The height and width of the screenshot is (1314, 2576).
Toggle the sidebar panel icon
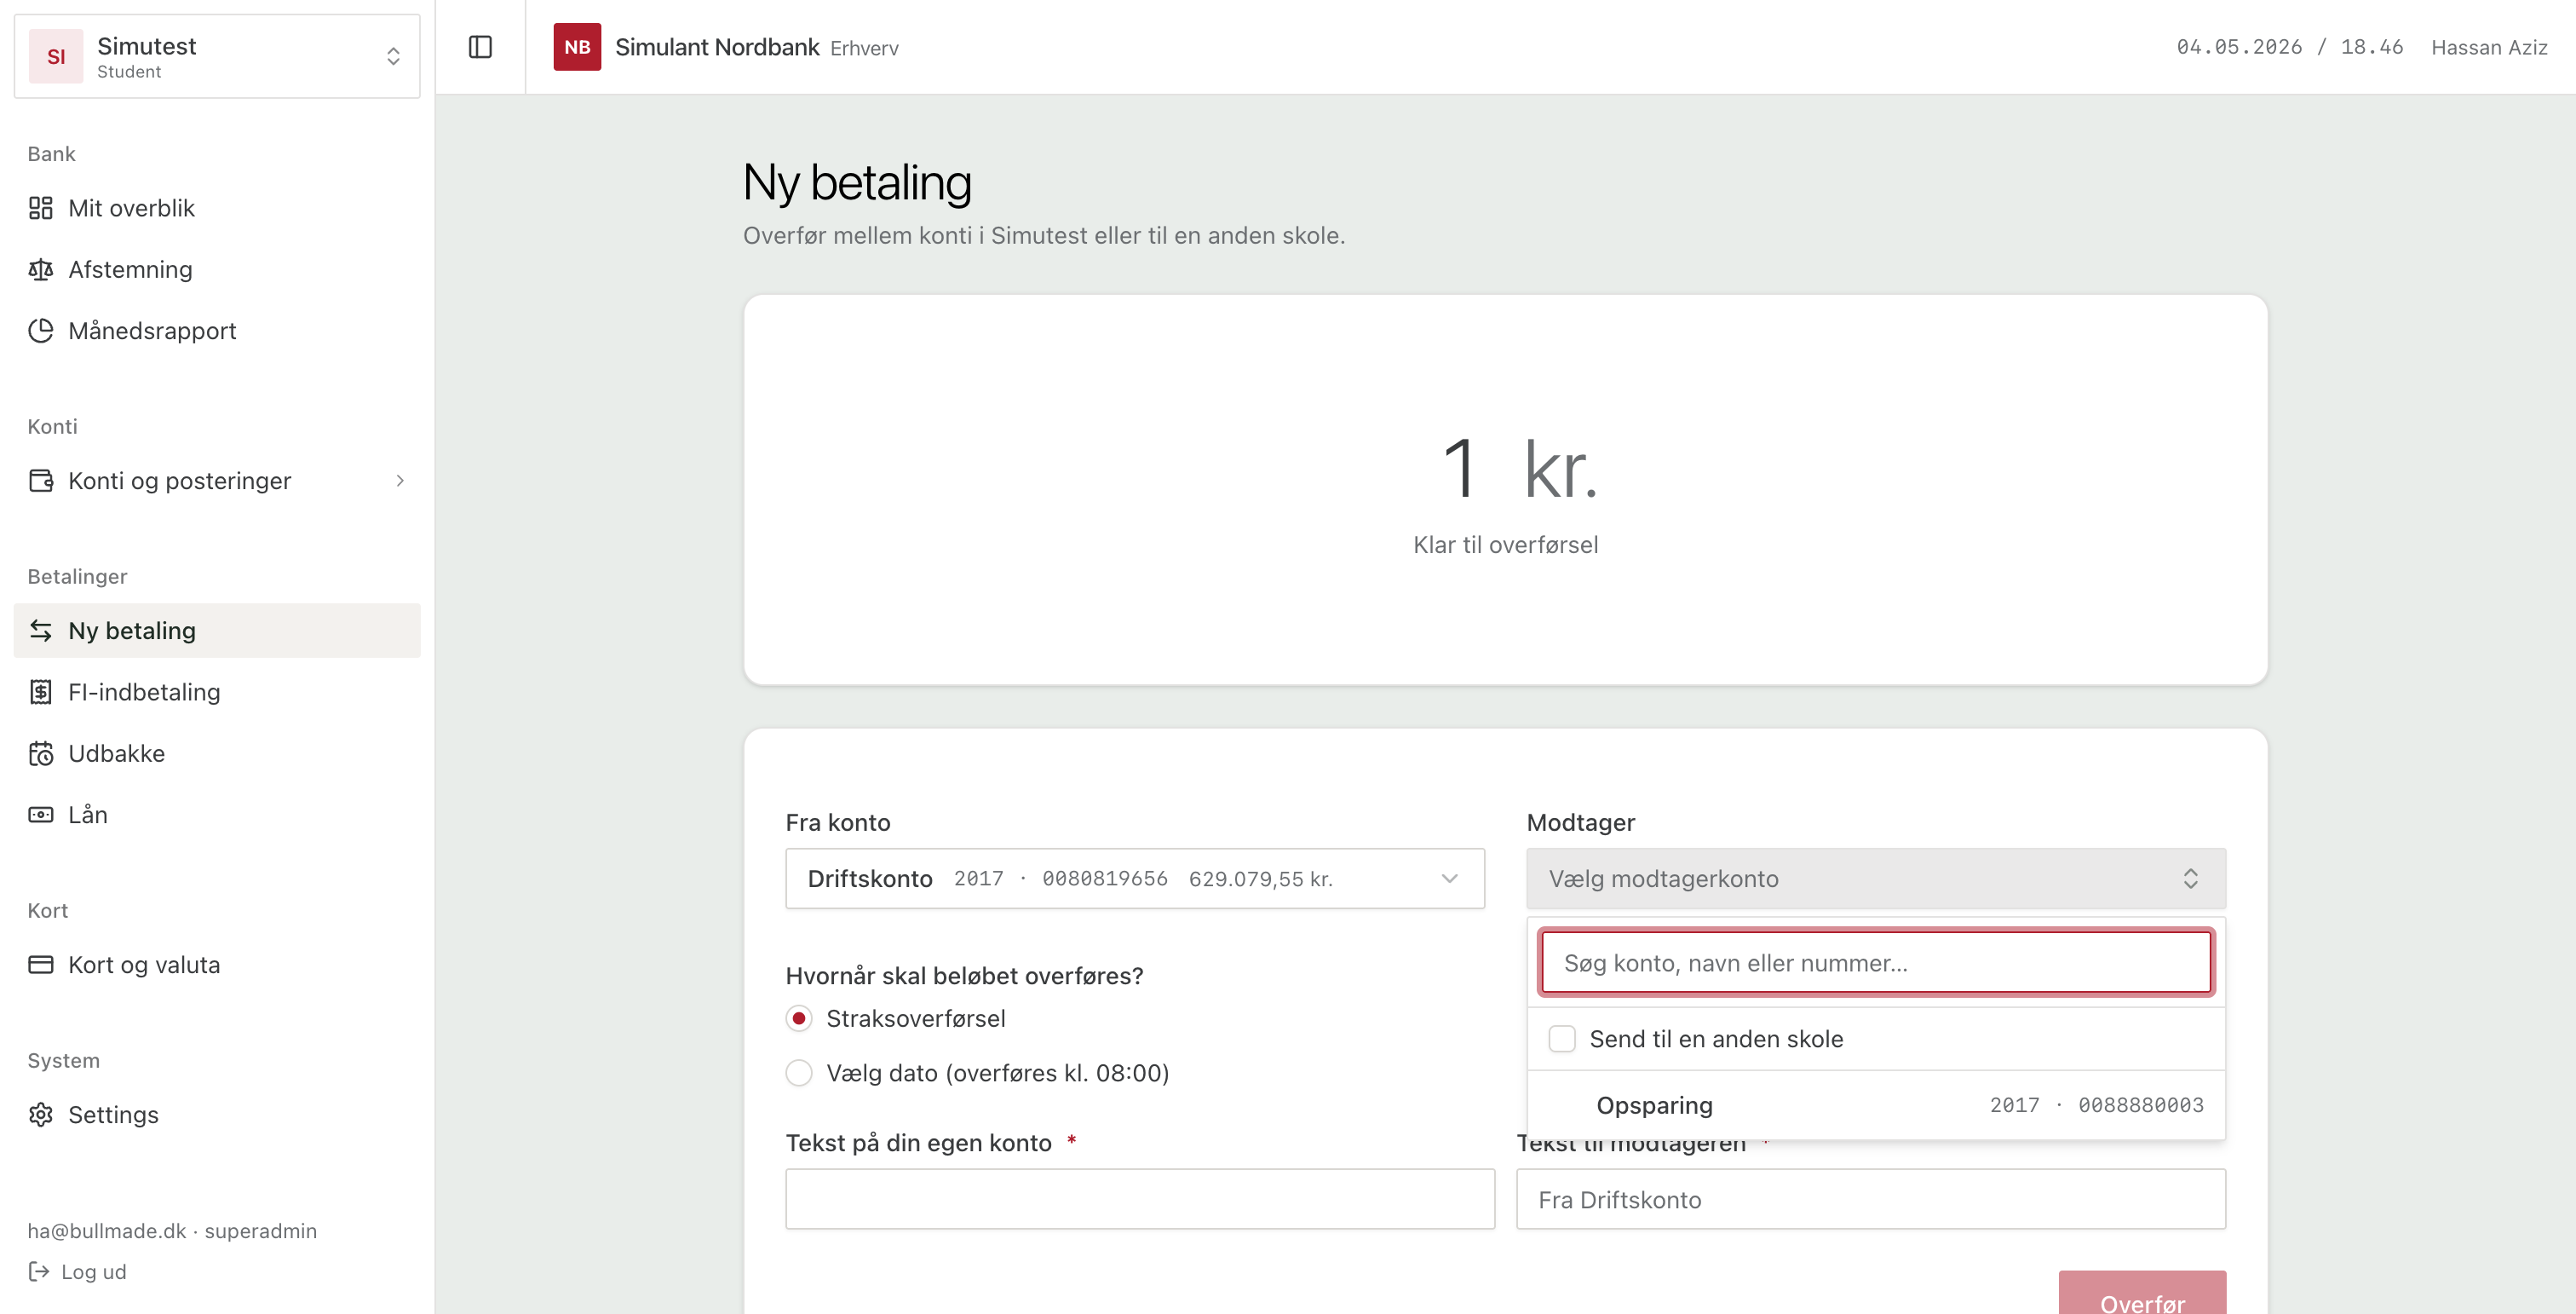tap(480, 47)
